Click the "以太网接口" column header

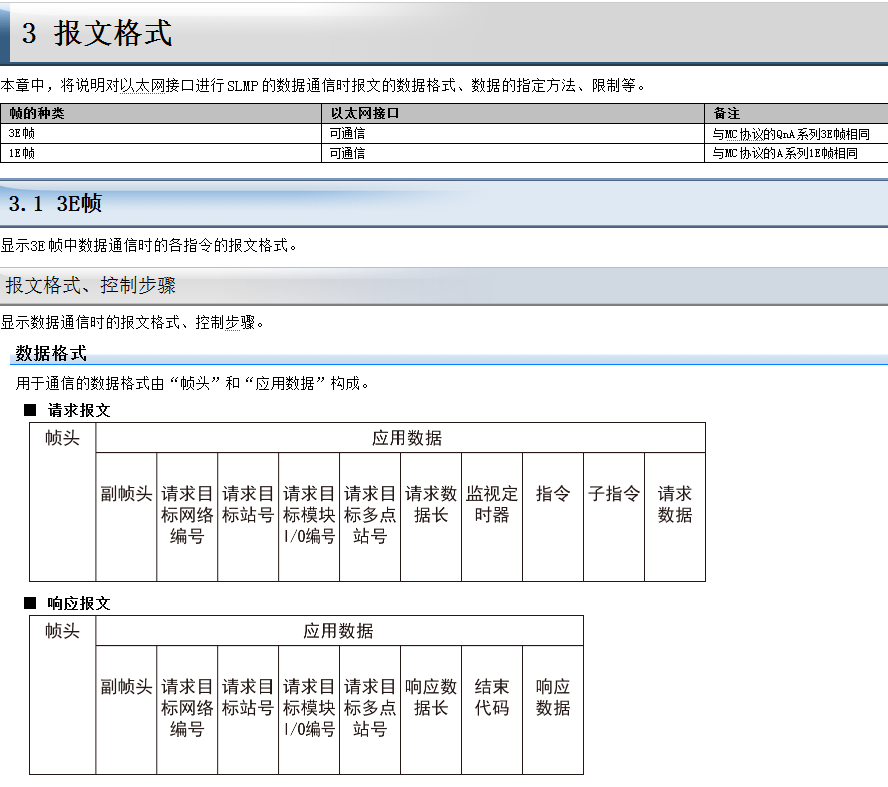[365, 114]
